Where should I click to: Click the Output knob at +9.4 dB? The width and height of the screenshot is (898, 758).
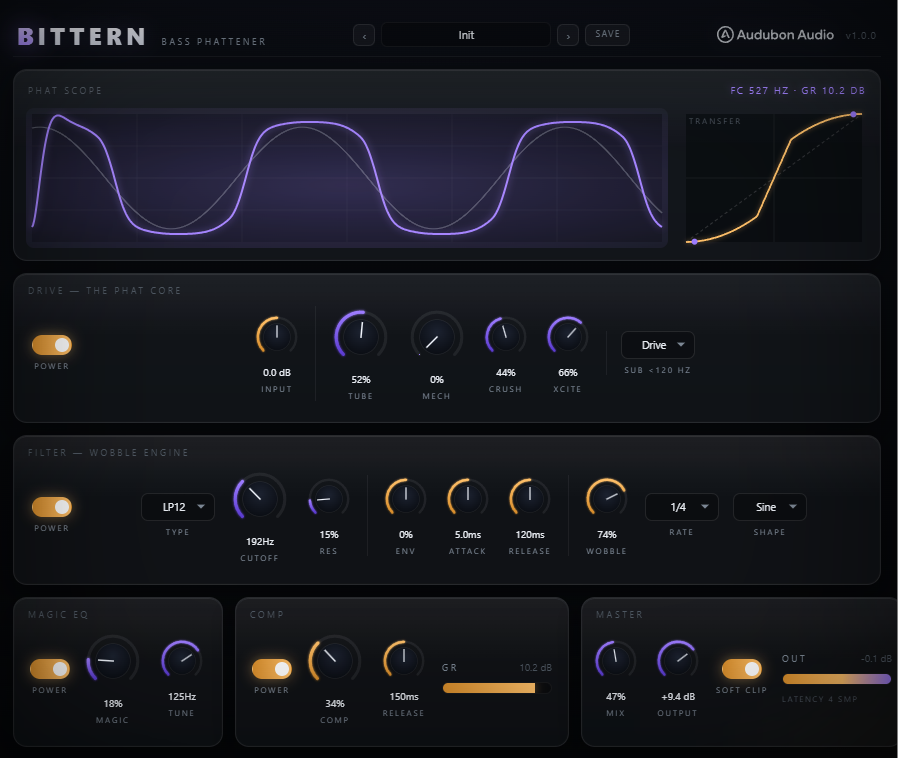[678, 661]
